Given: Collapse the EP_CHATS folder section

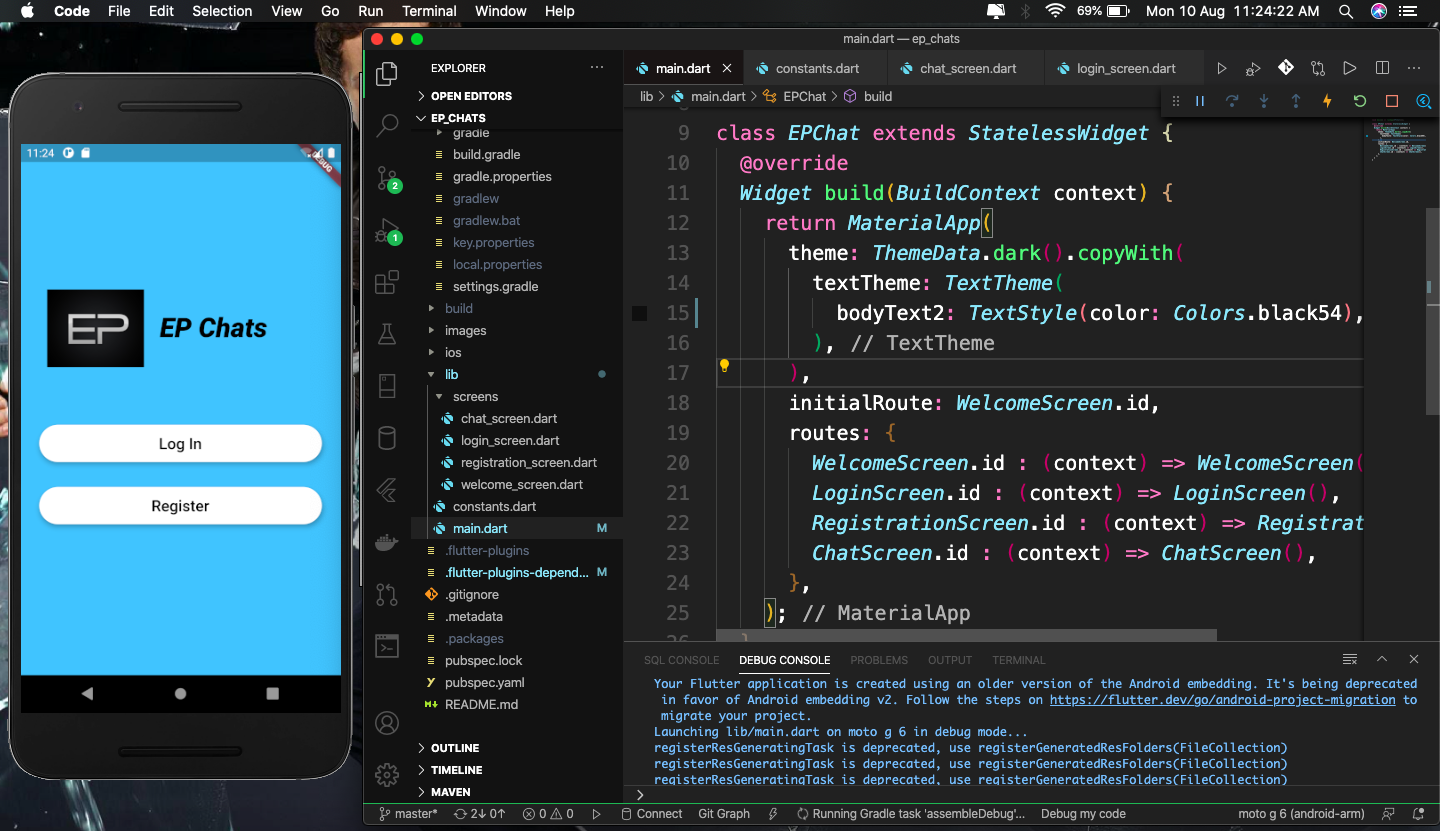Looking at the screenshot, I should point(457,118).
